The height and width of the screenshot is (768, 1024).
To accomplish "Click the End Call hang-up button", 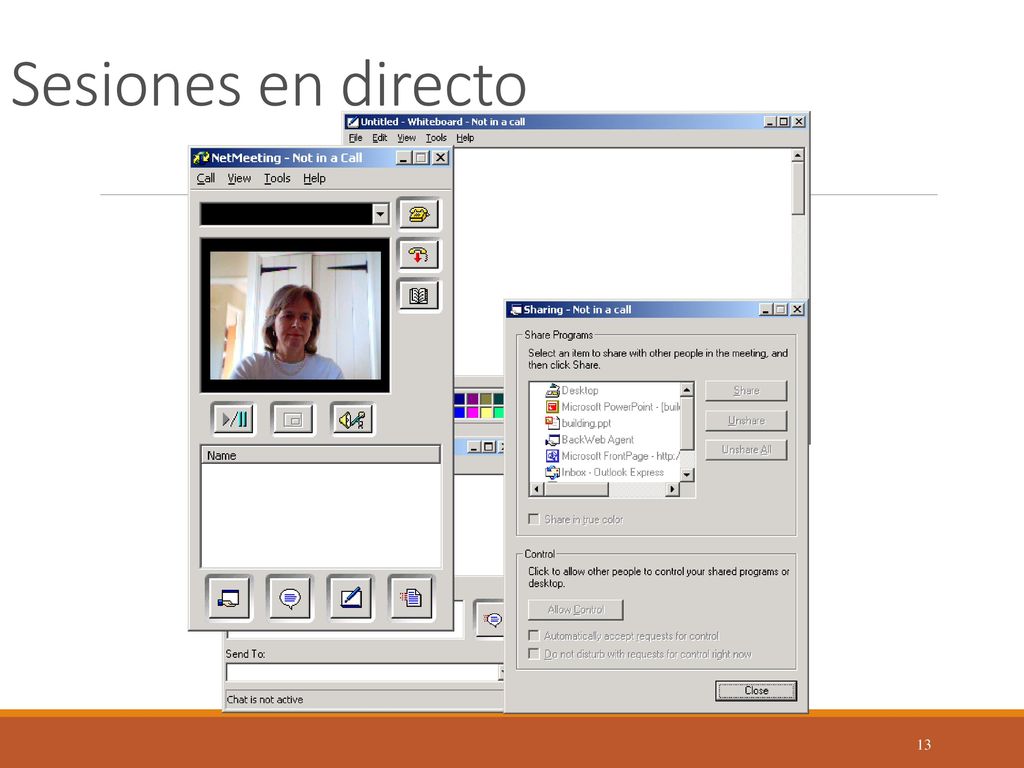I will pos(419,255).
